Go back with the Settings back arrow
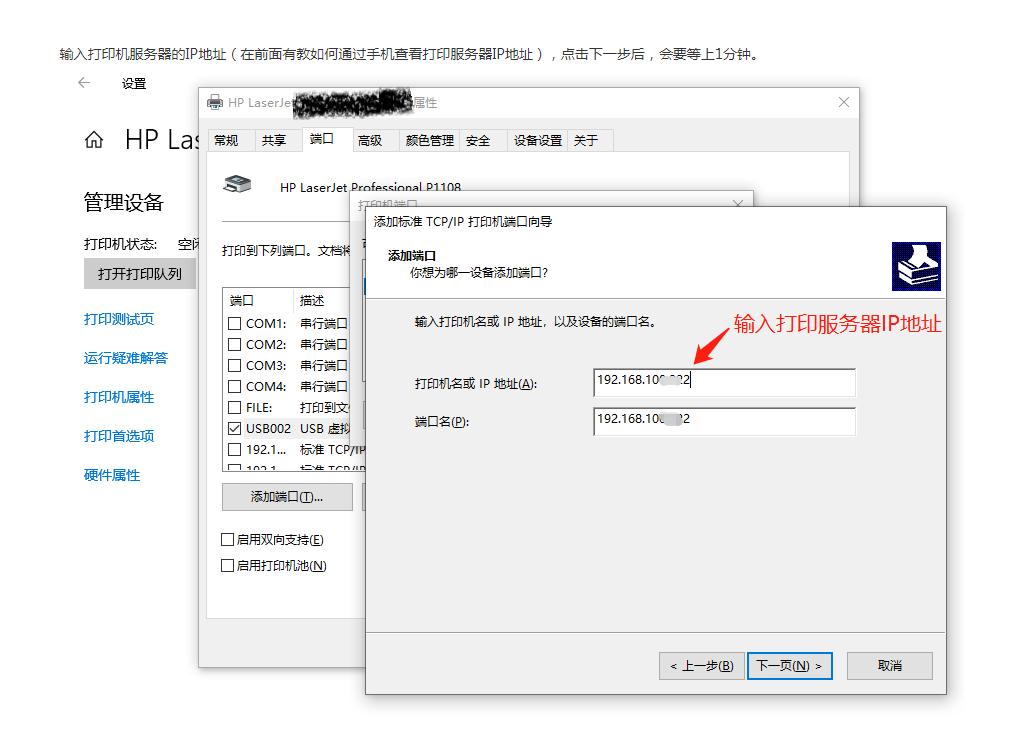Image resolution: width=1010 pixels, height=742 pixels. click(84, 82)
